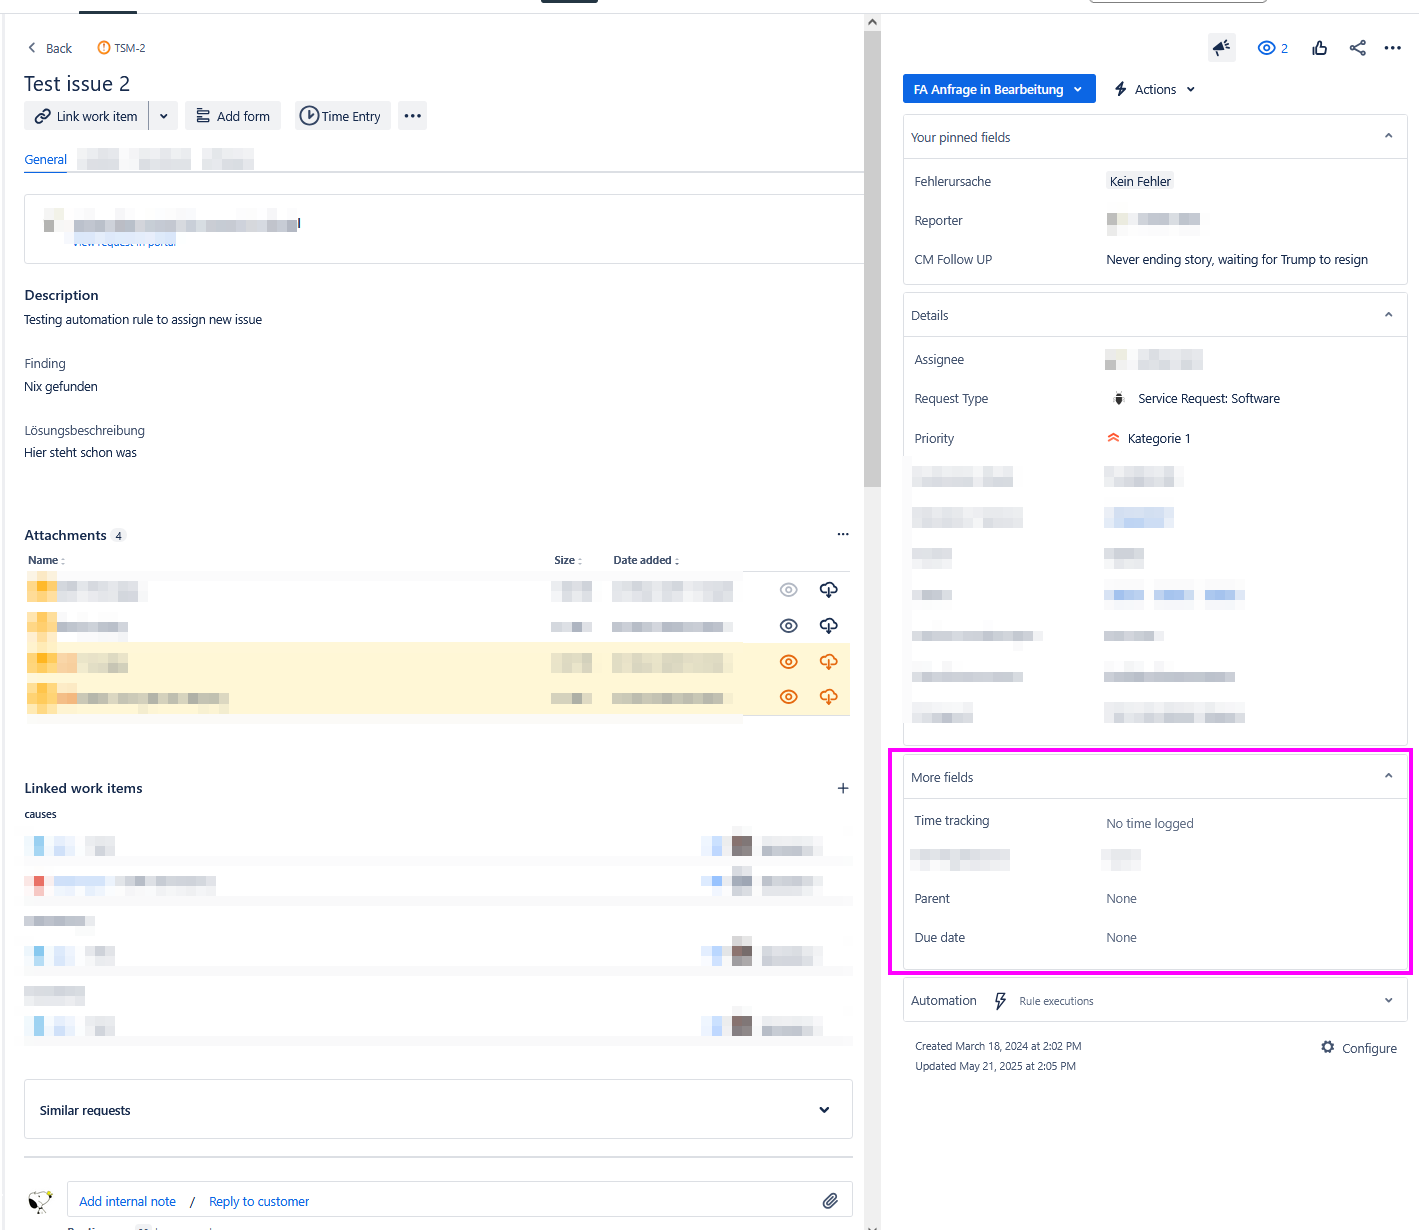Image resolution: width=1419 pixels, height=1230 pixels.
Task: Click the Time Entry button
Action: point(341,116)
